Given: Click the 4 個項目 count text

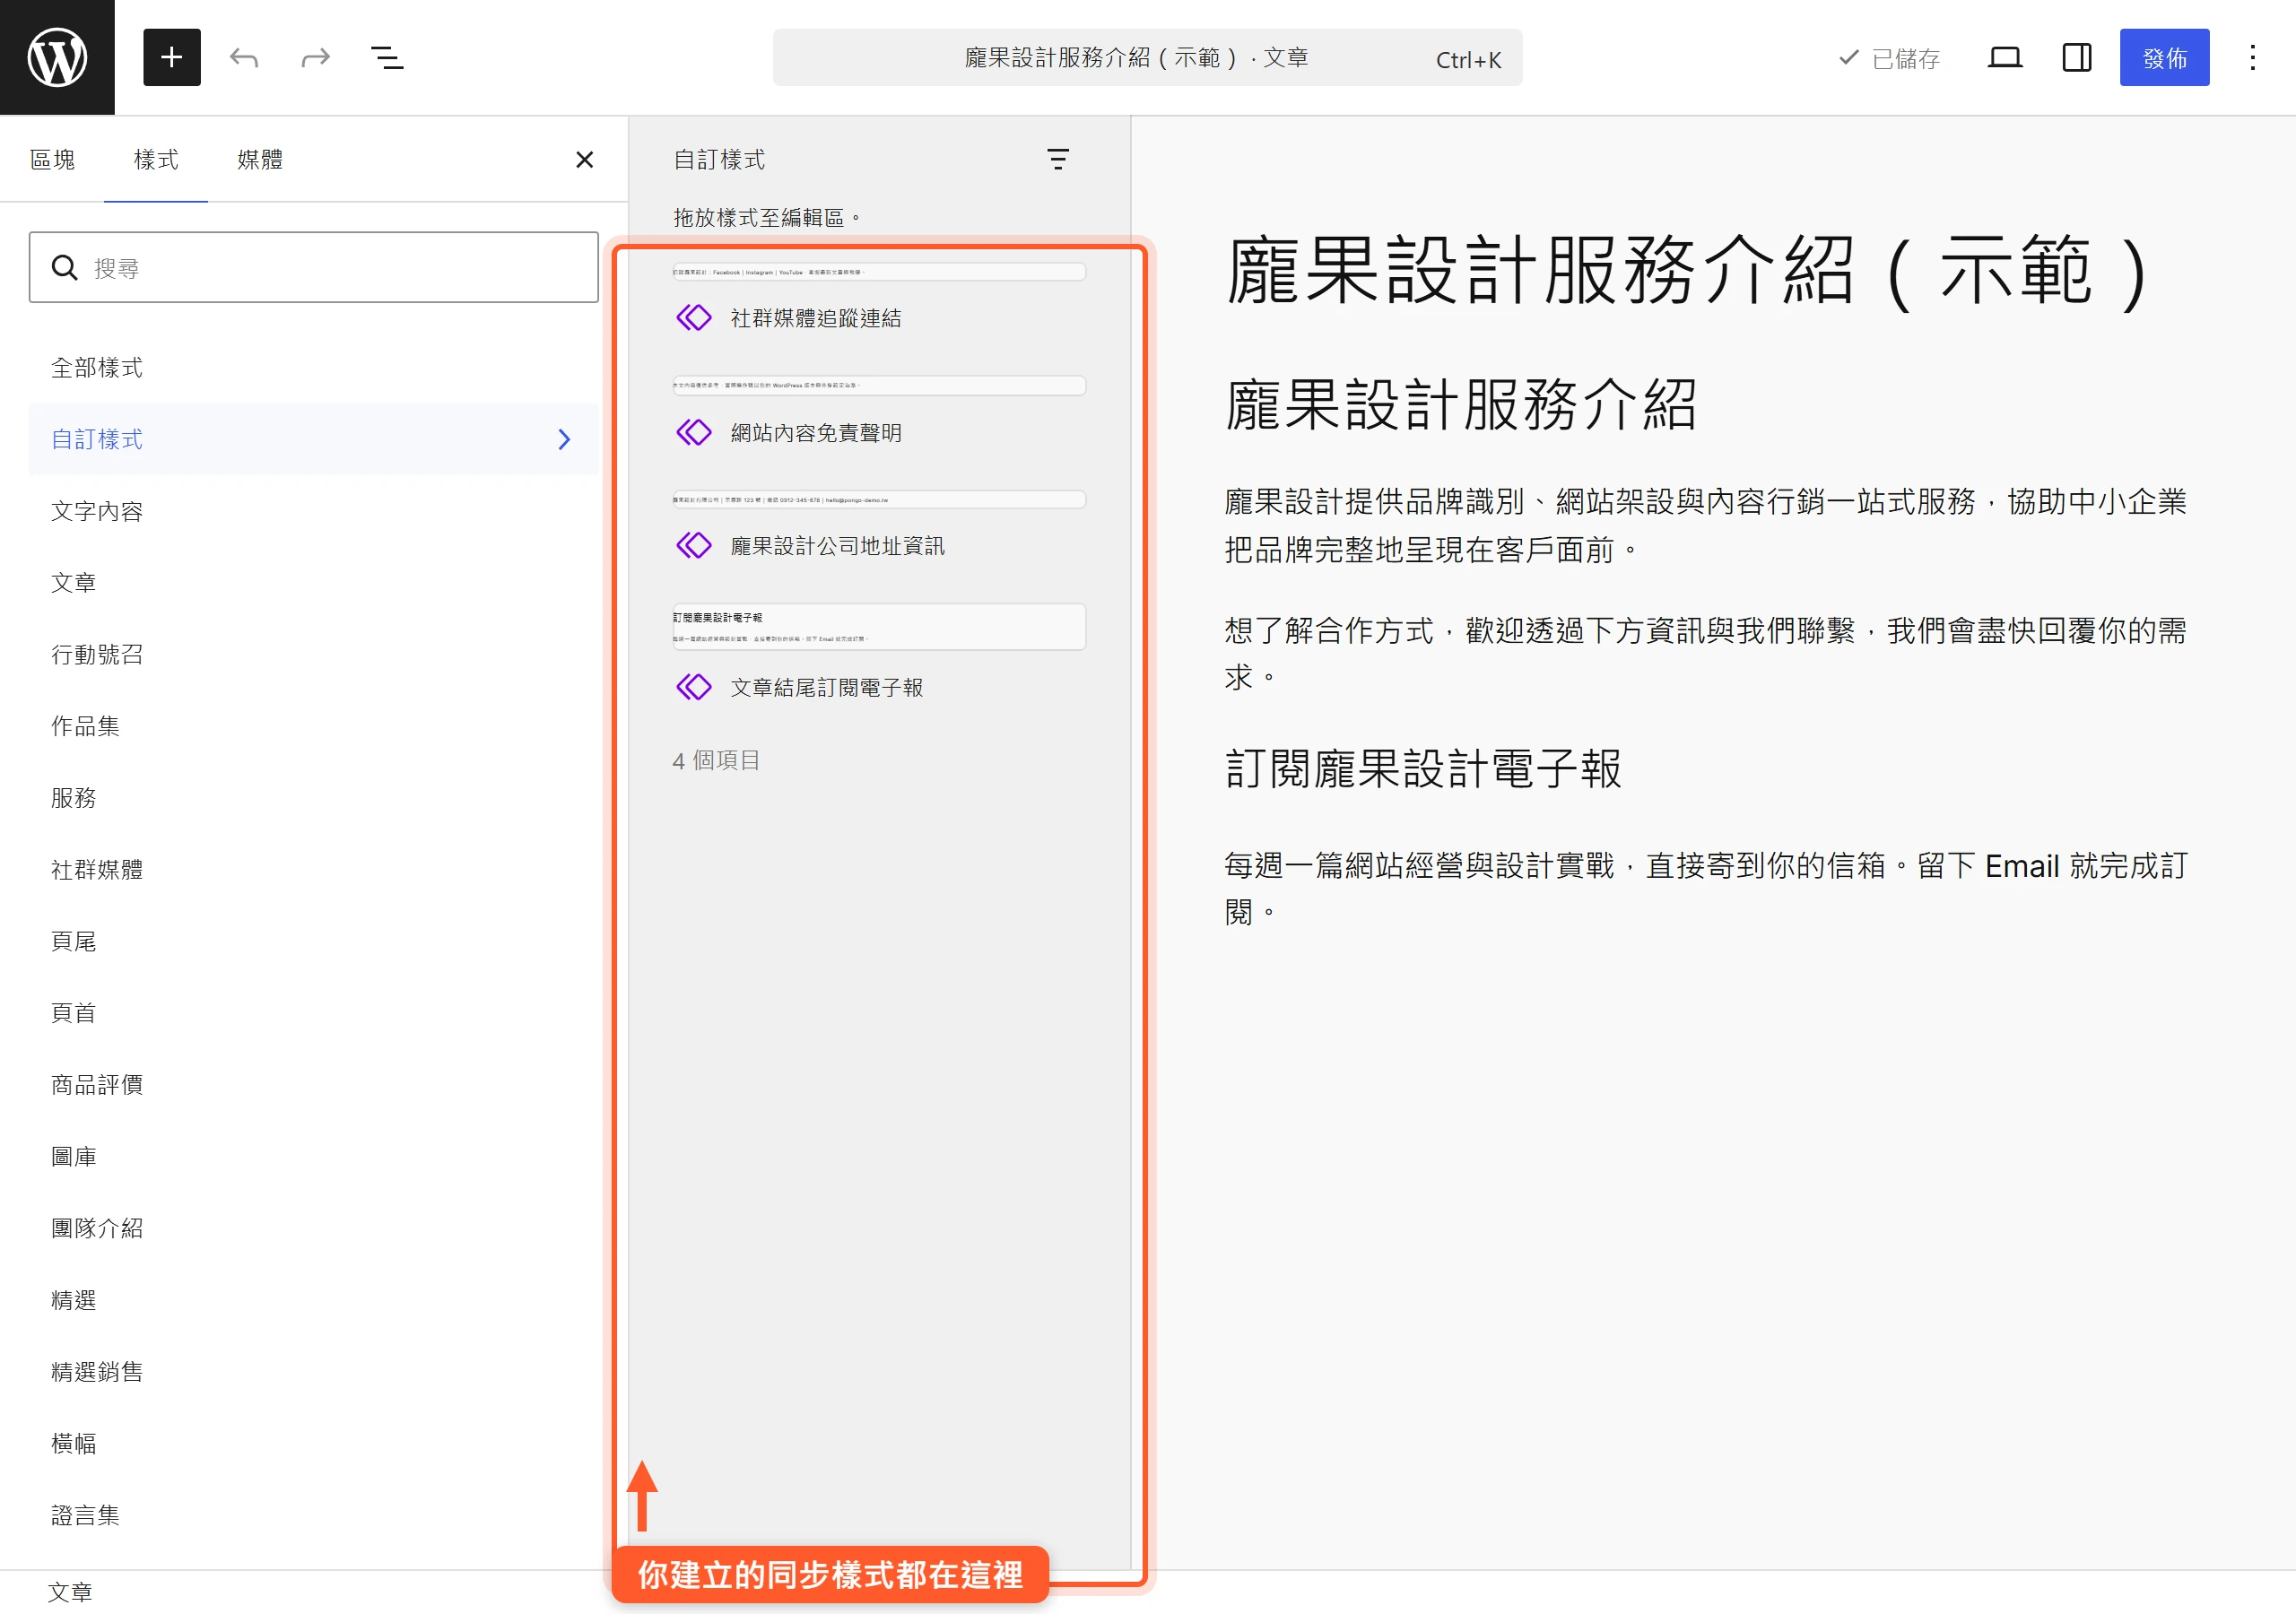Looking at the screenshot, I should pos(716,760).
